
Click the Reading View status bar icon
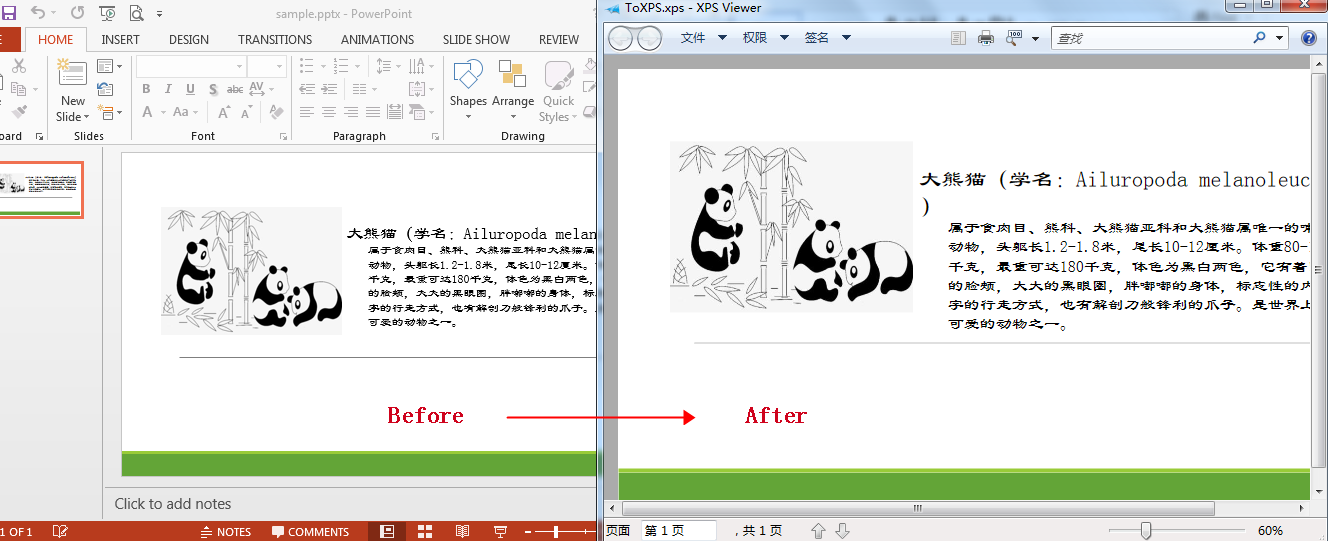(462, 531)
